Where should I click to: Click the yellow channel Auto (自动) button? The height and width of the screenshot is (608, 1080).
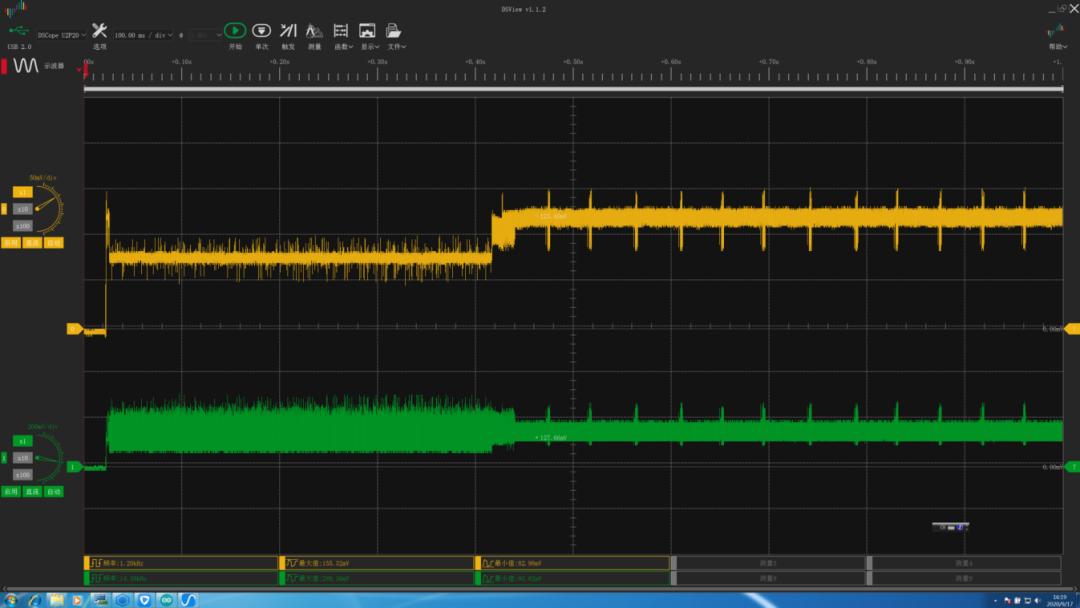tap(54, 242)
